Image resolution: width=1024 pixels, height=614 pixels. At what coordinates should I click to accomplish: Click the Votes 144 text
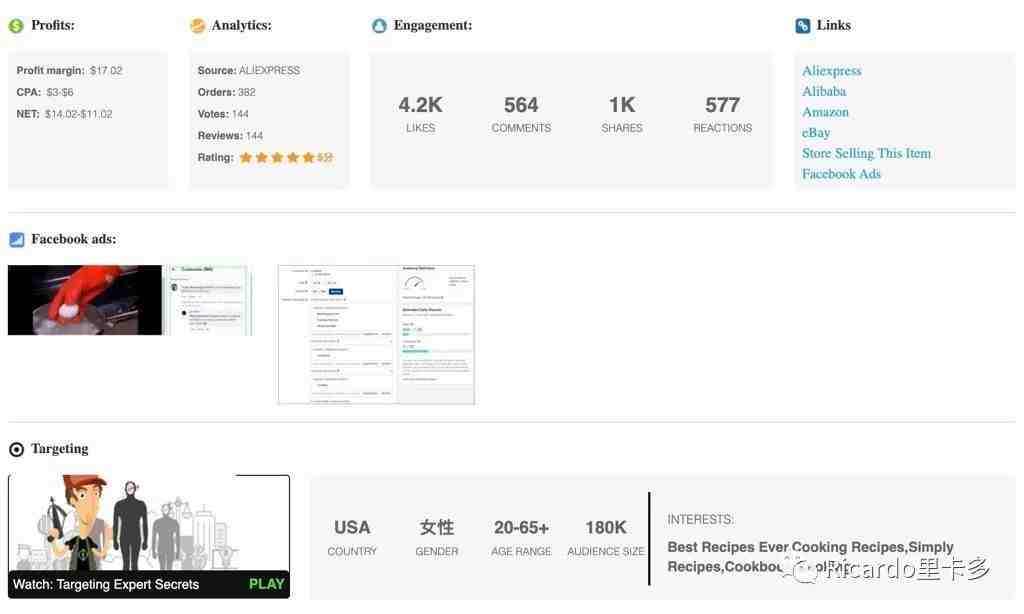pos(223,114)
